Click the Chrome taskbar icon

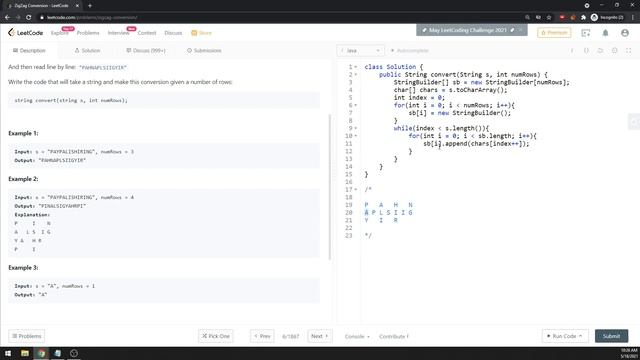pos(41,353)
